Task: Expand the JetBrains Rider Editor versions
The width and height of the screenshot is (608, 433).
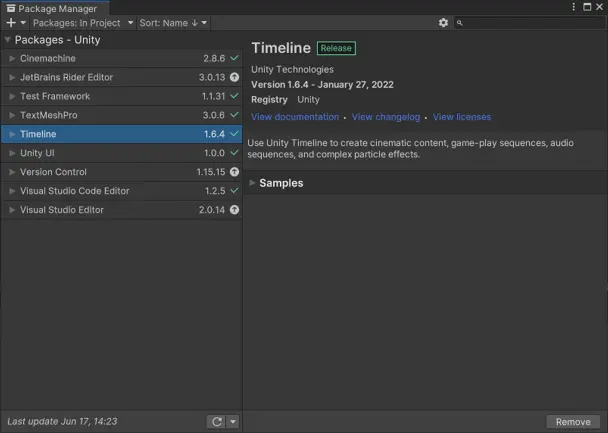Action: 12,77
